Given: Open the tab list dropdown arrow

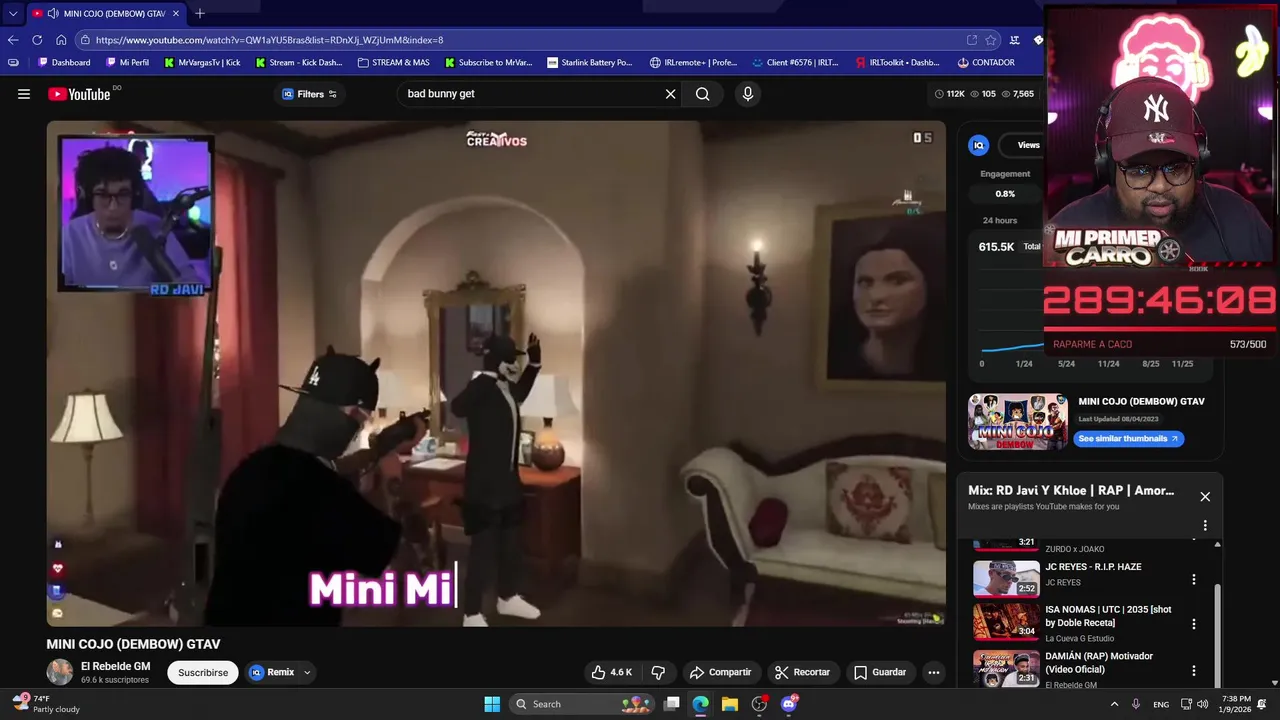Looking at the screenshot, I should [13, 14].
